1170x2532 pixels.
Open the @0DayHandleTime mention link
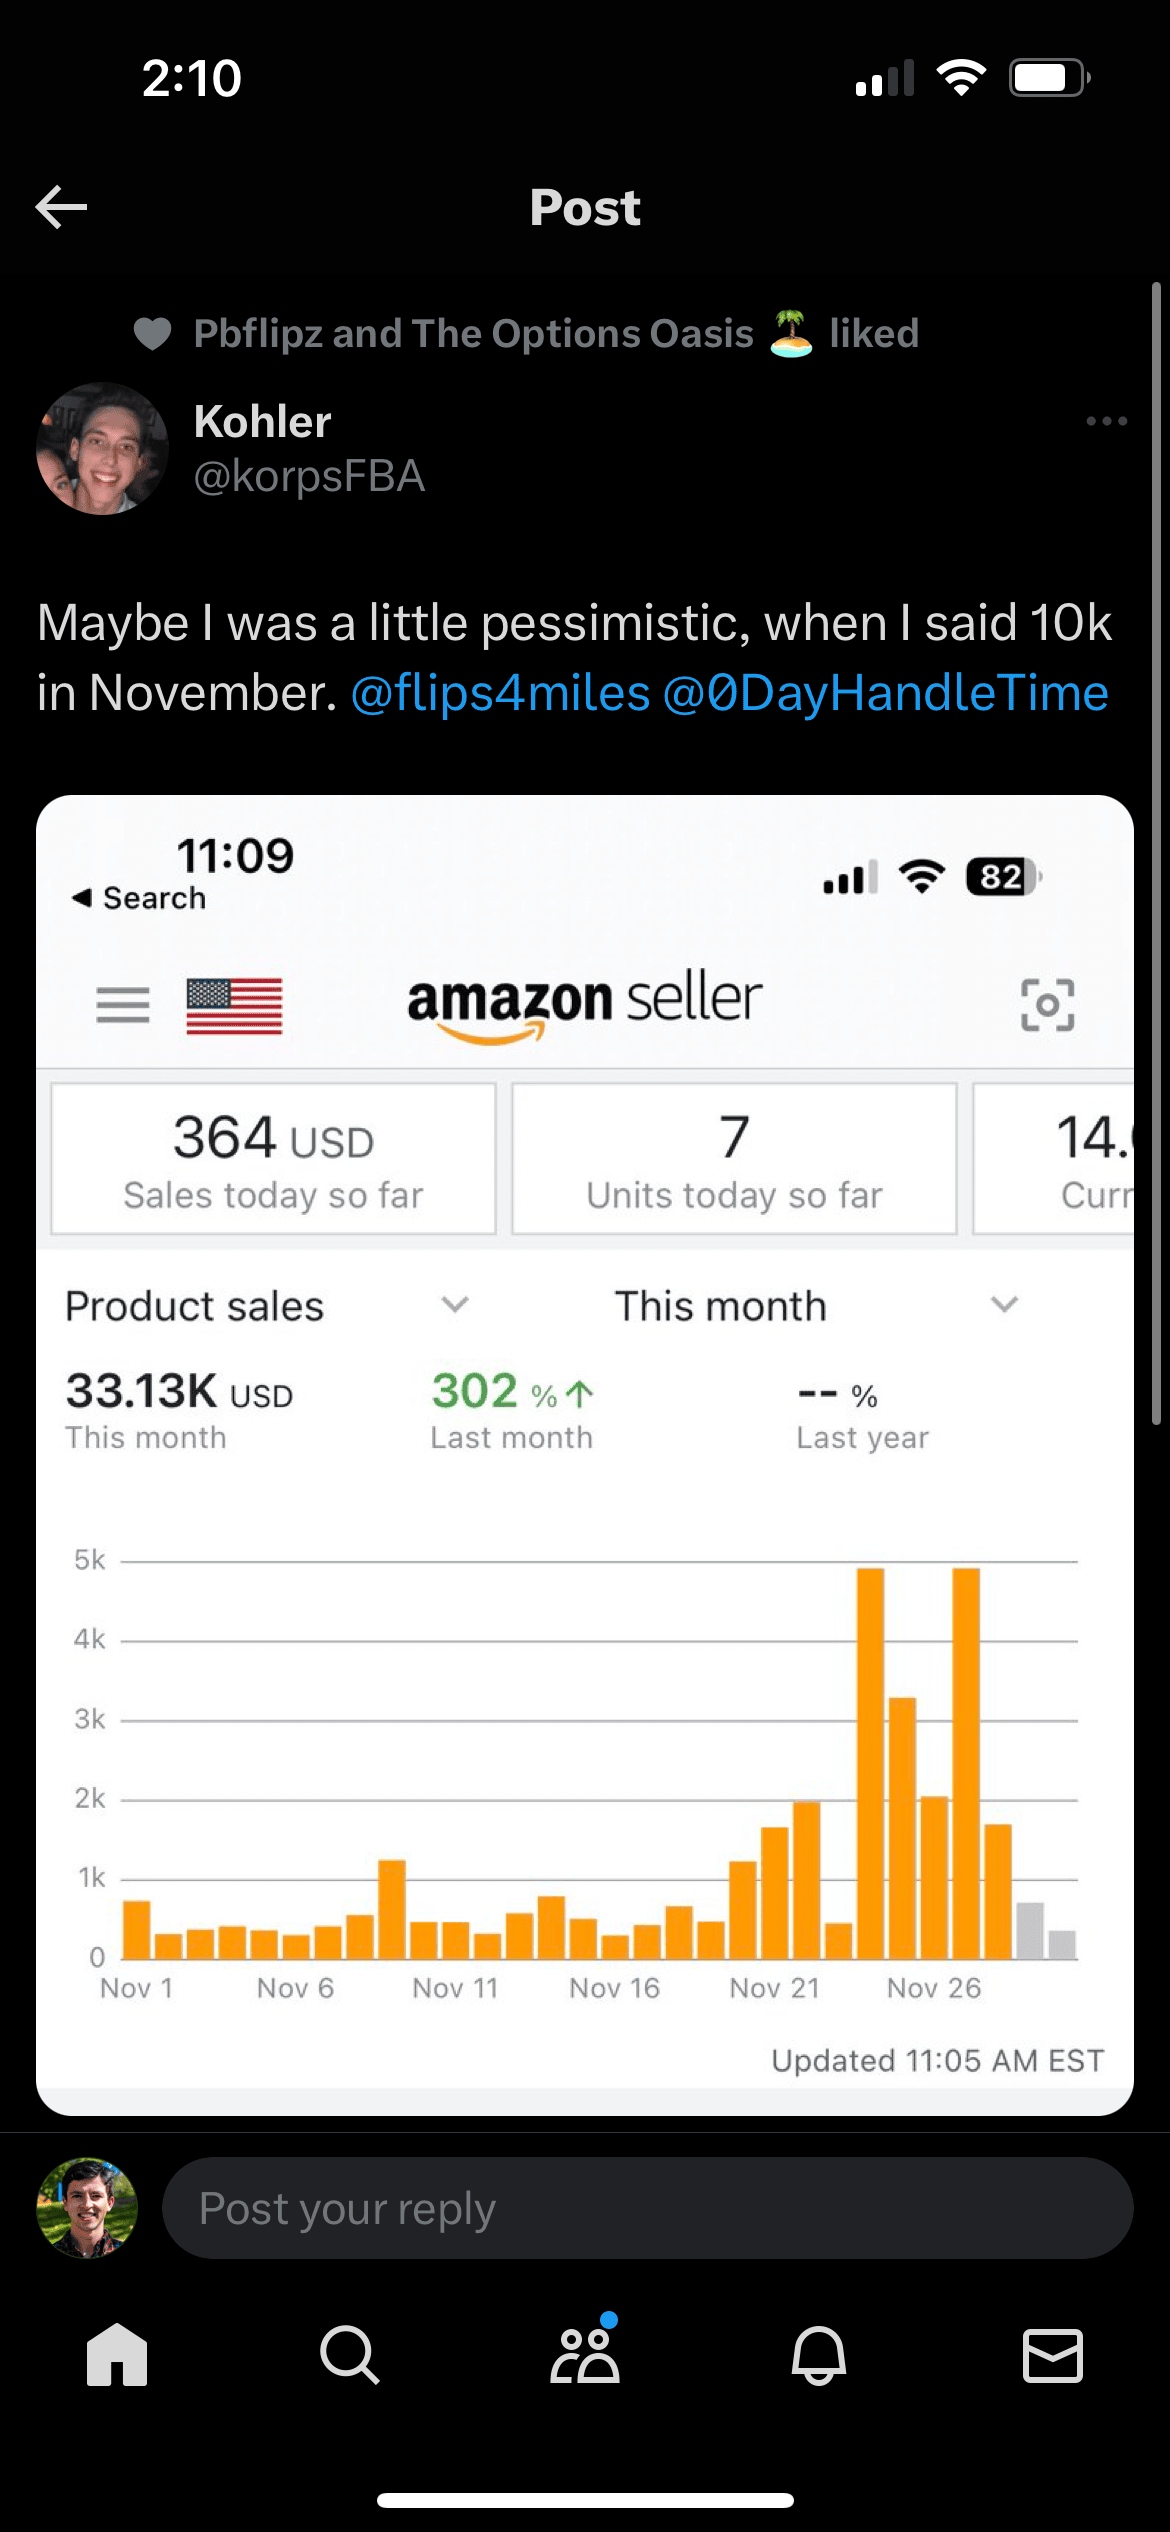pos(885,693)
